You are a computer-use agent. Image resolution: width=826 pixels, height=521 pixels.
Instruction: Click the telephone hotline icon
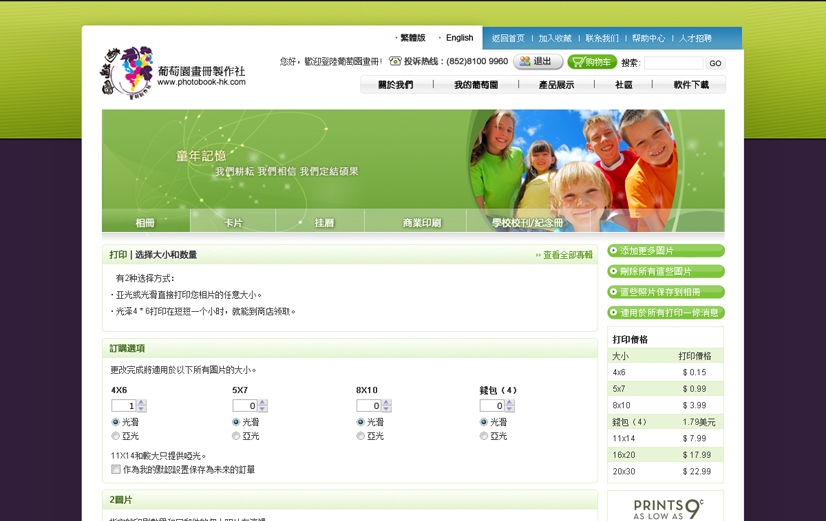tap(395, 62)
